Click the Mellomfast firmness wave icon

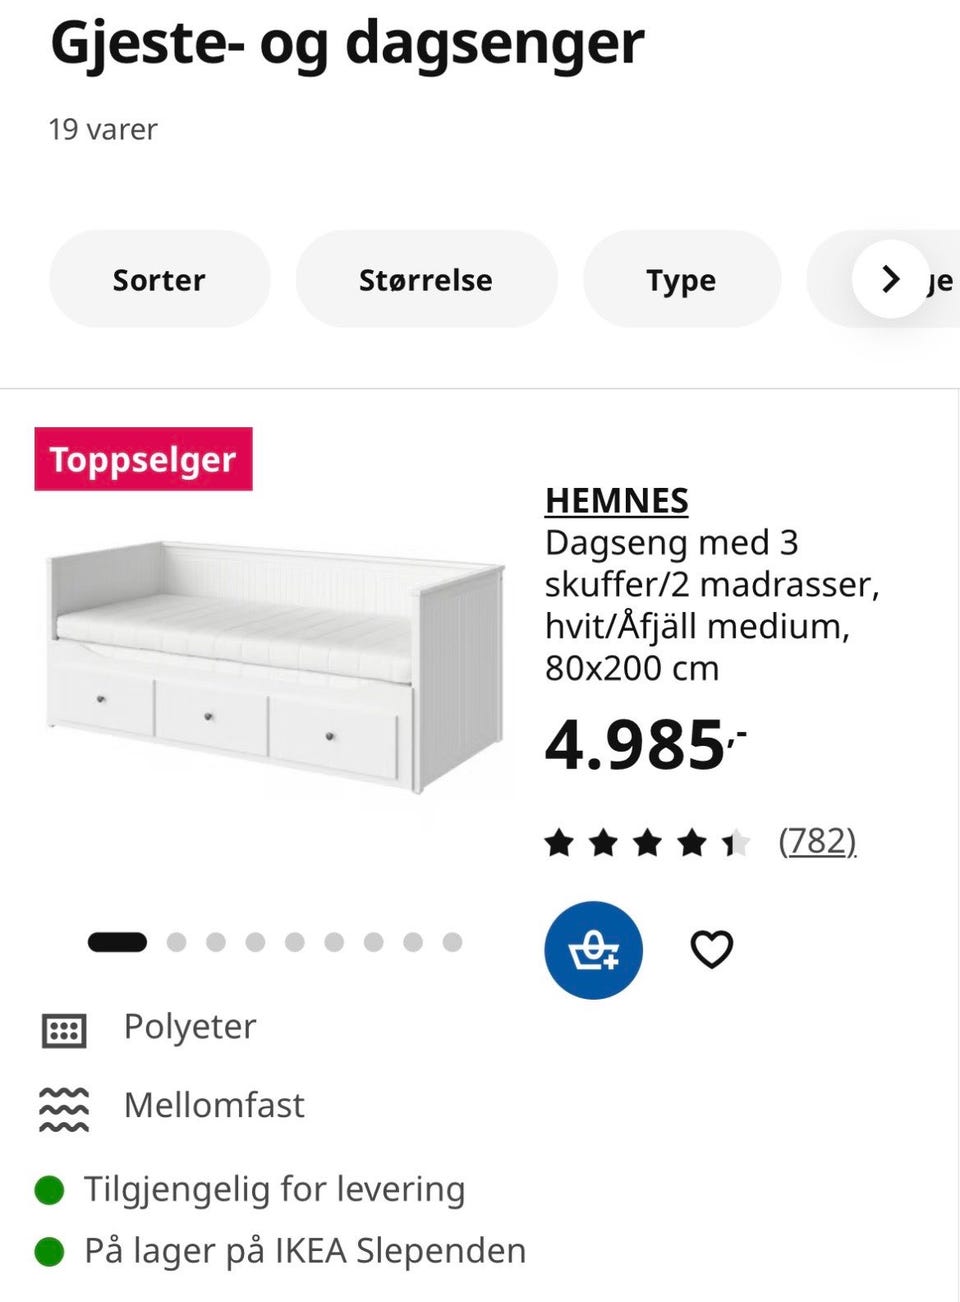pyautogui.click(x=63, y=1106)
